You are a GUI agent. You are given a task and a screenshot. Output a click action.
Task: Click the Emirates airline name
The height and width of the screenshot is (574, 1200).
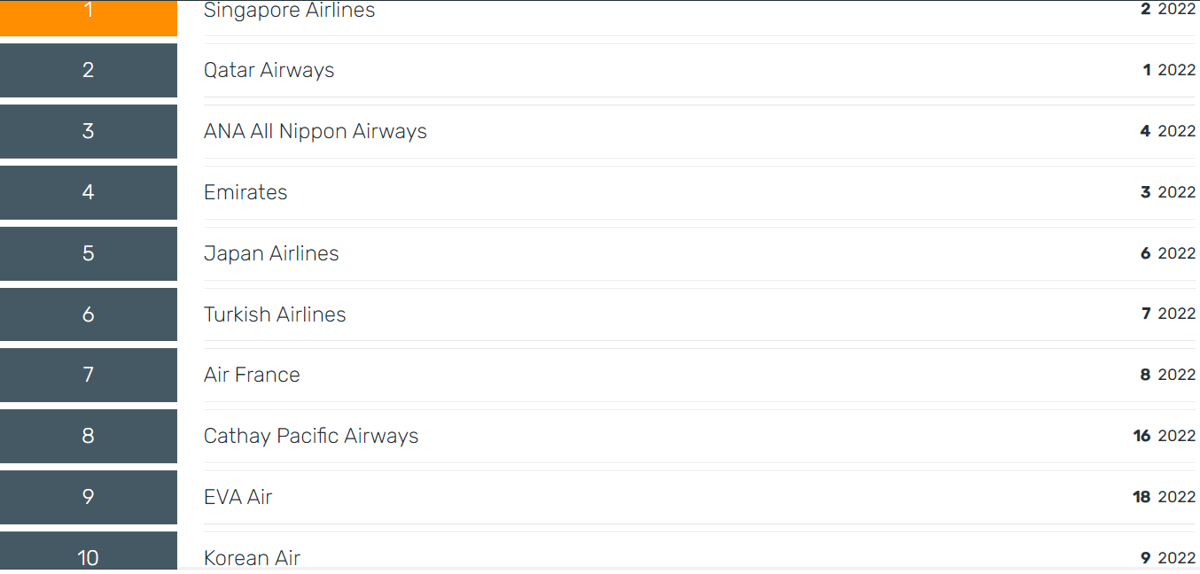click(245, 192)
